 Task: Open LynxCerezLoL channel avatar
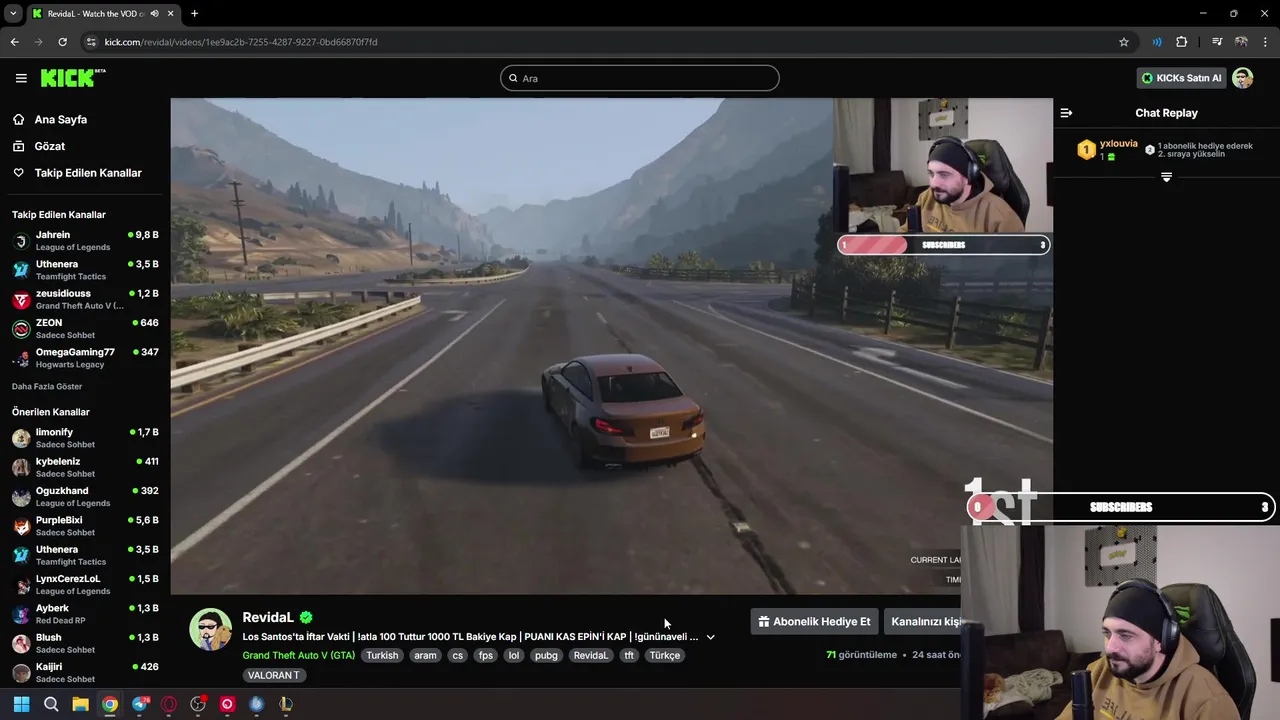pyautogui.click(x=21, y=585)
